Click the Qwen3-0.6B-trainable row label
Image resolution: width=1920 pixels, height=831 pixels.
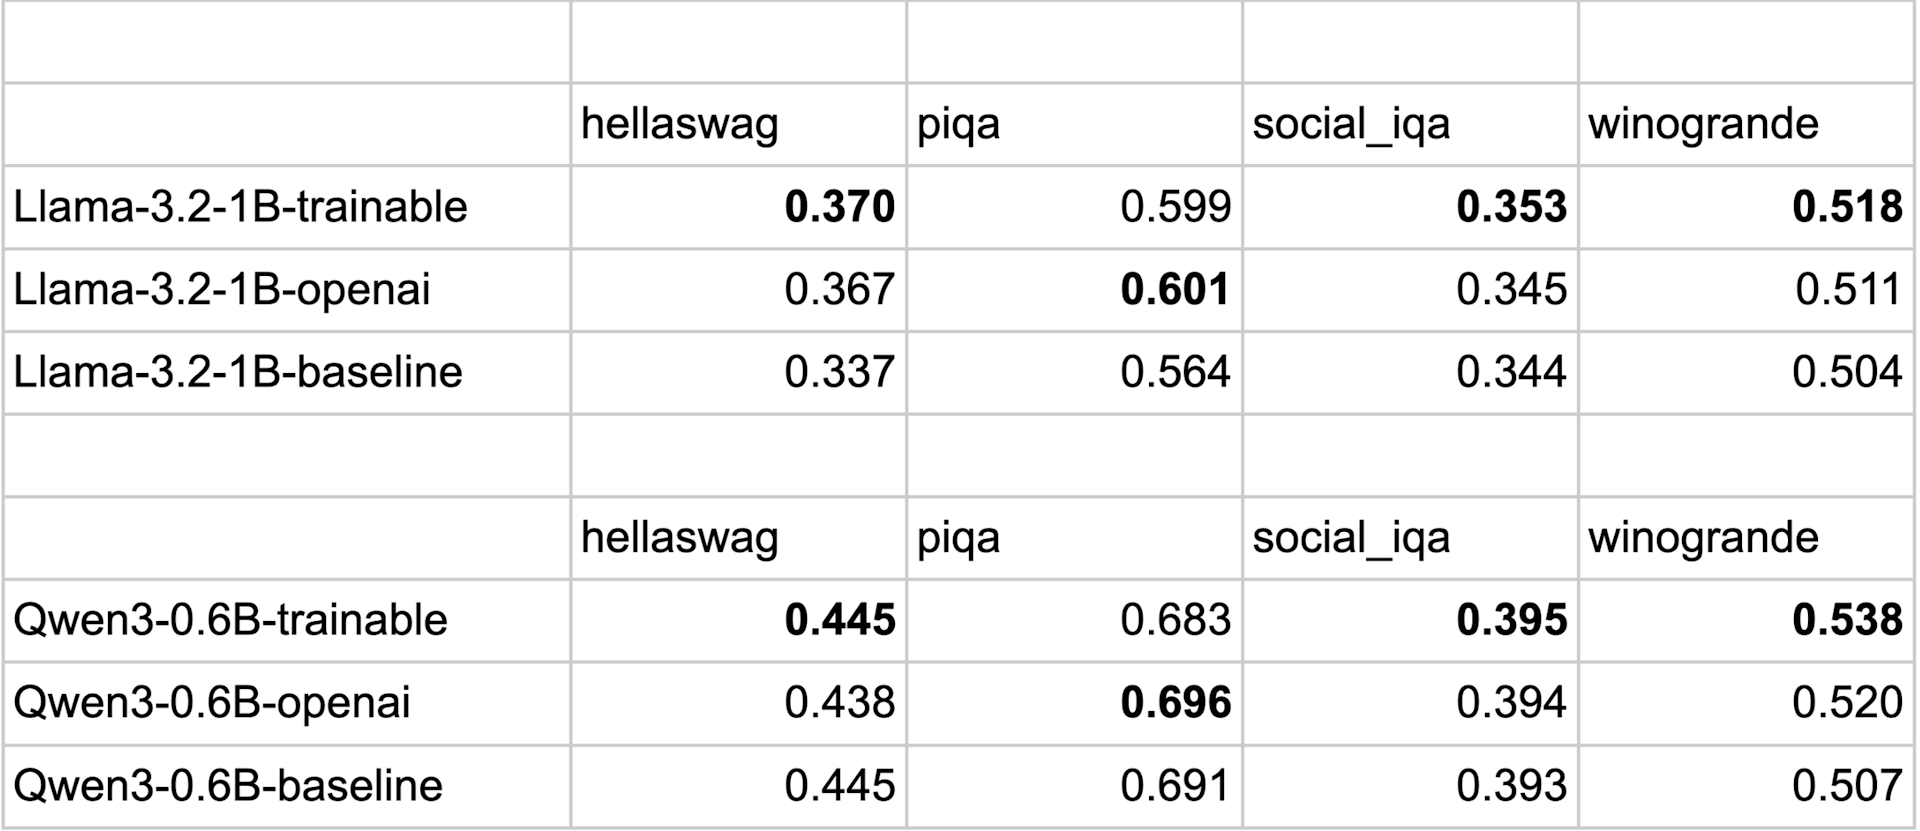pos(230,620)
